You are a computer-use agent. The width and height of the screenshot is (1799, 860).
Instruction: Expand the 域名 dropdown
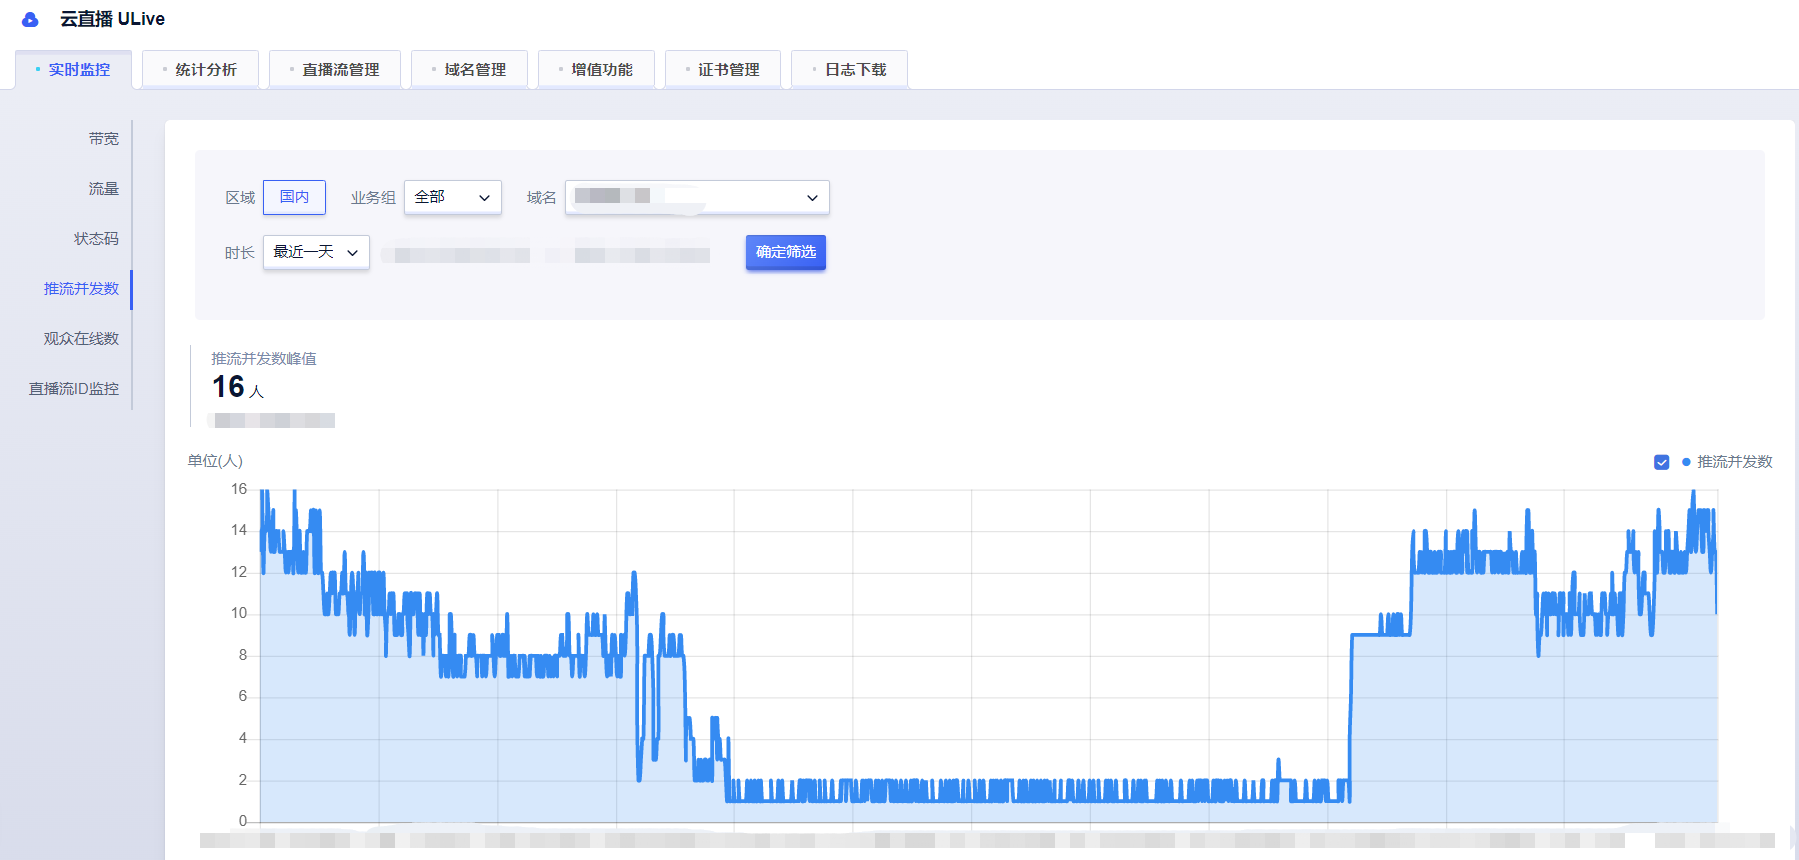(697, 197)
